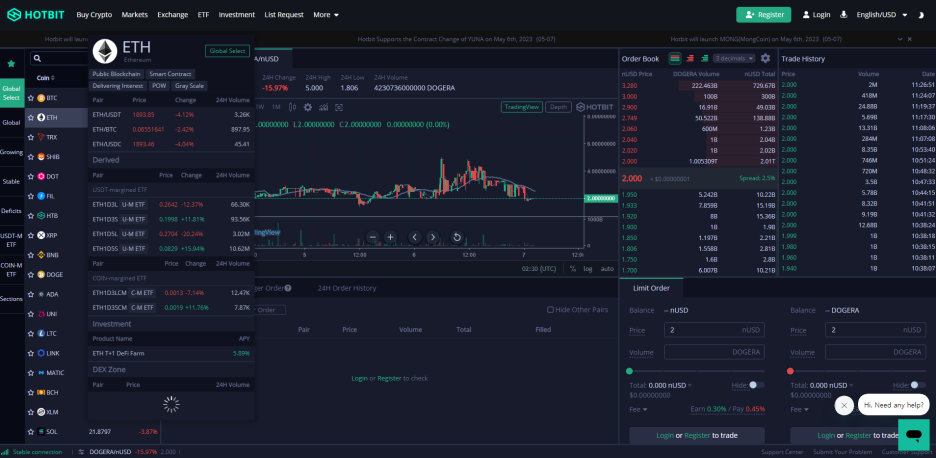Click the Hotbit watermark logo on the chart
The image size is (936, 458).
point(595,107)
